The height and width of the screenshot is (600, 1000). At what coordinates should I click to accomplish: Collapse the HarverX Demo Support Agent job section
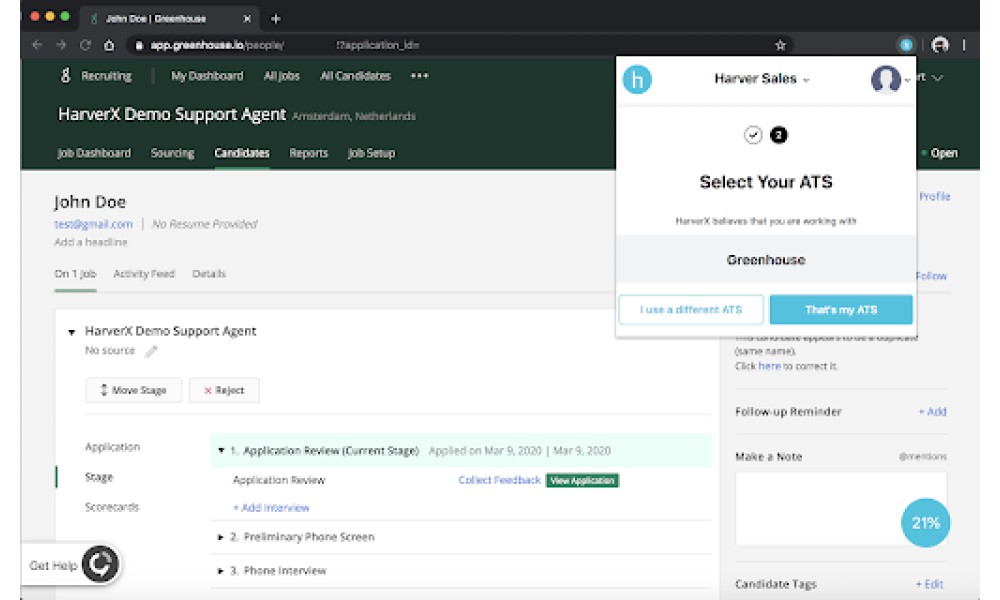click(71, 332)
